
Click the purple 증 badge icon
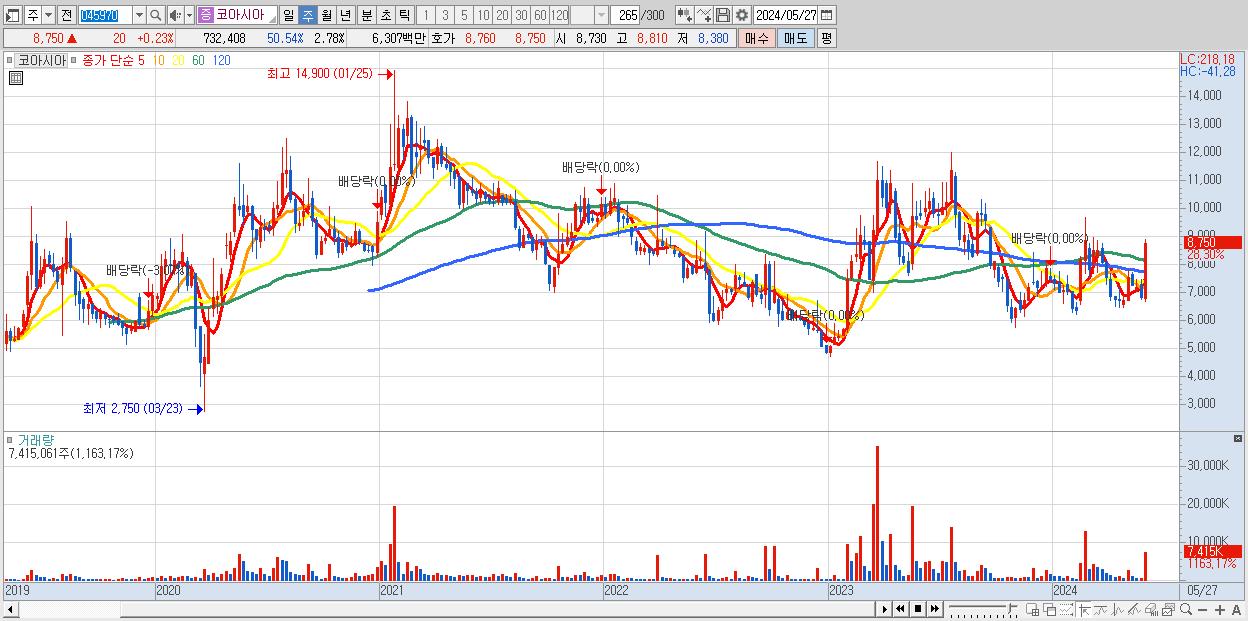tap(206, 15)
